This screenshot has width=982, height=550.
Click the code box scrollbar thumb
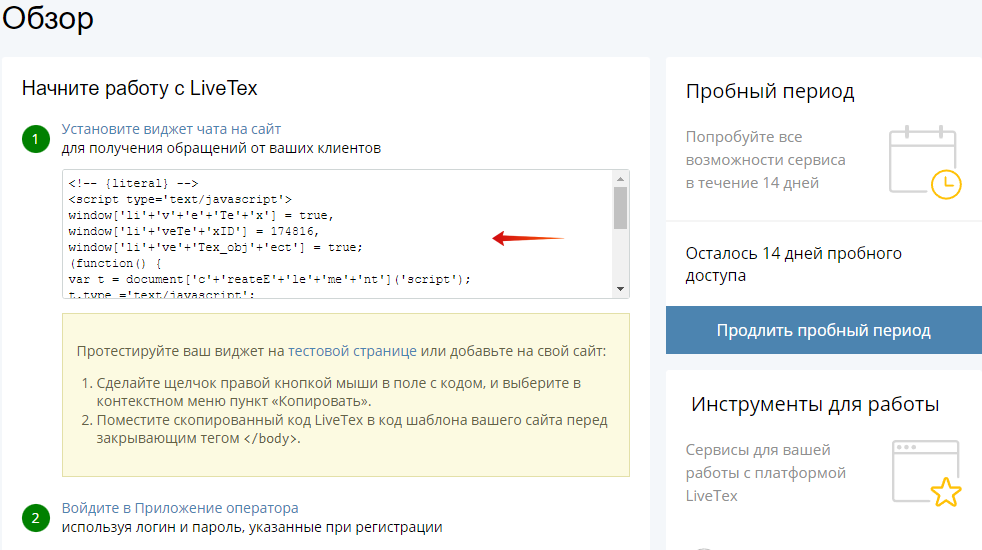coord(620,208)
